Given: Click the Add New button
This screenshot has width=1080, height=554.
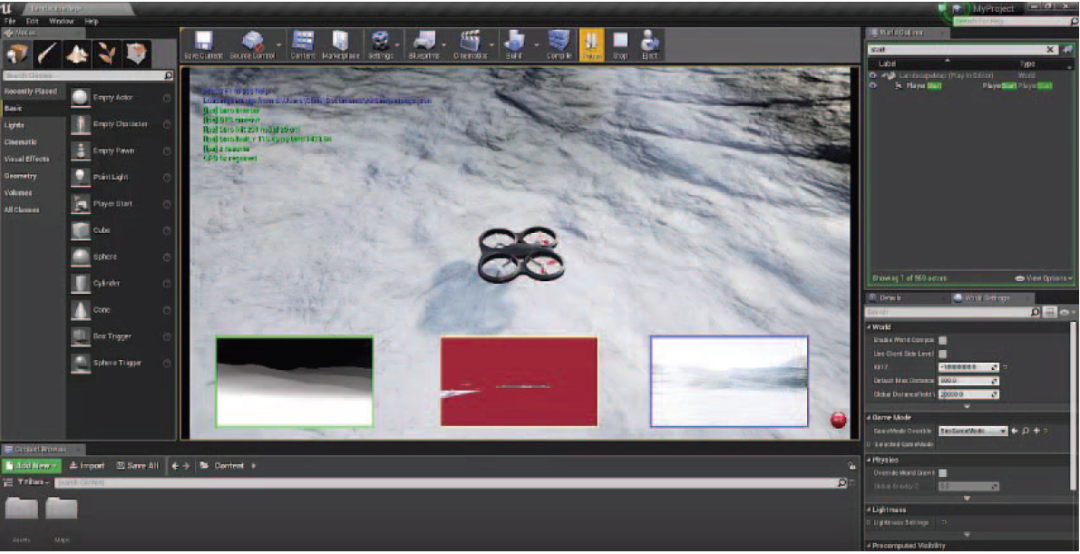Looking at the screenshot, I should tap(33, 466).
